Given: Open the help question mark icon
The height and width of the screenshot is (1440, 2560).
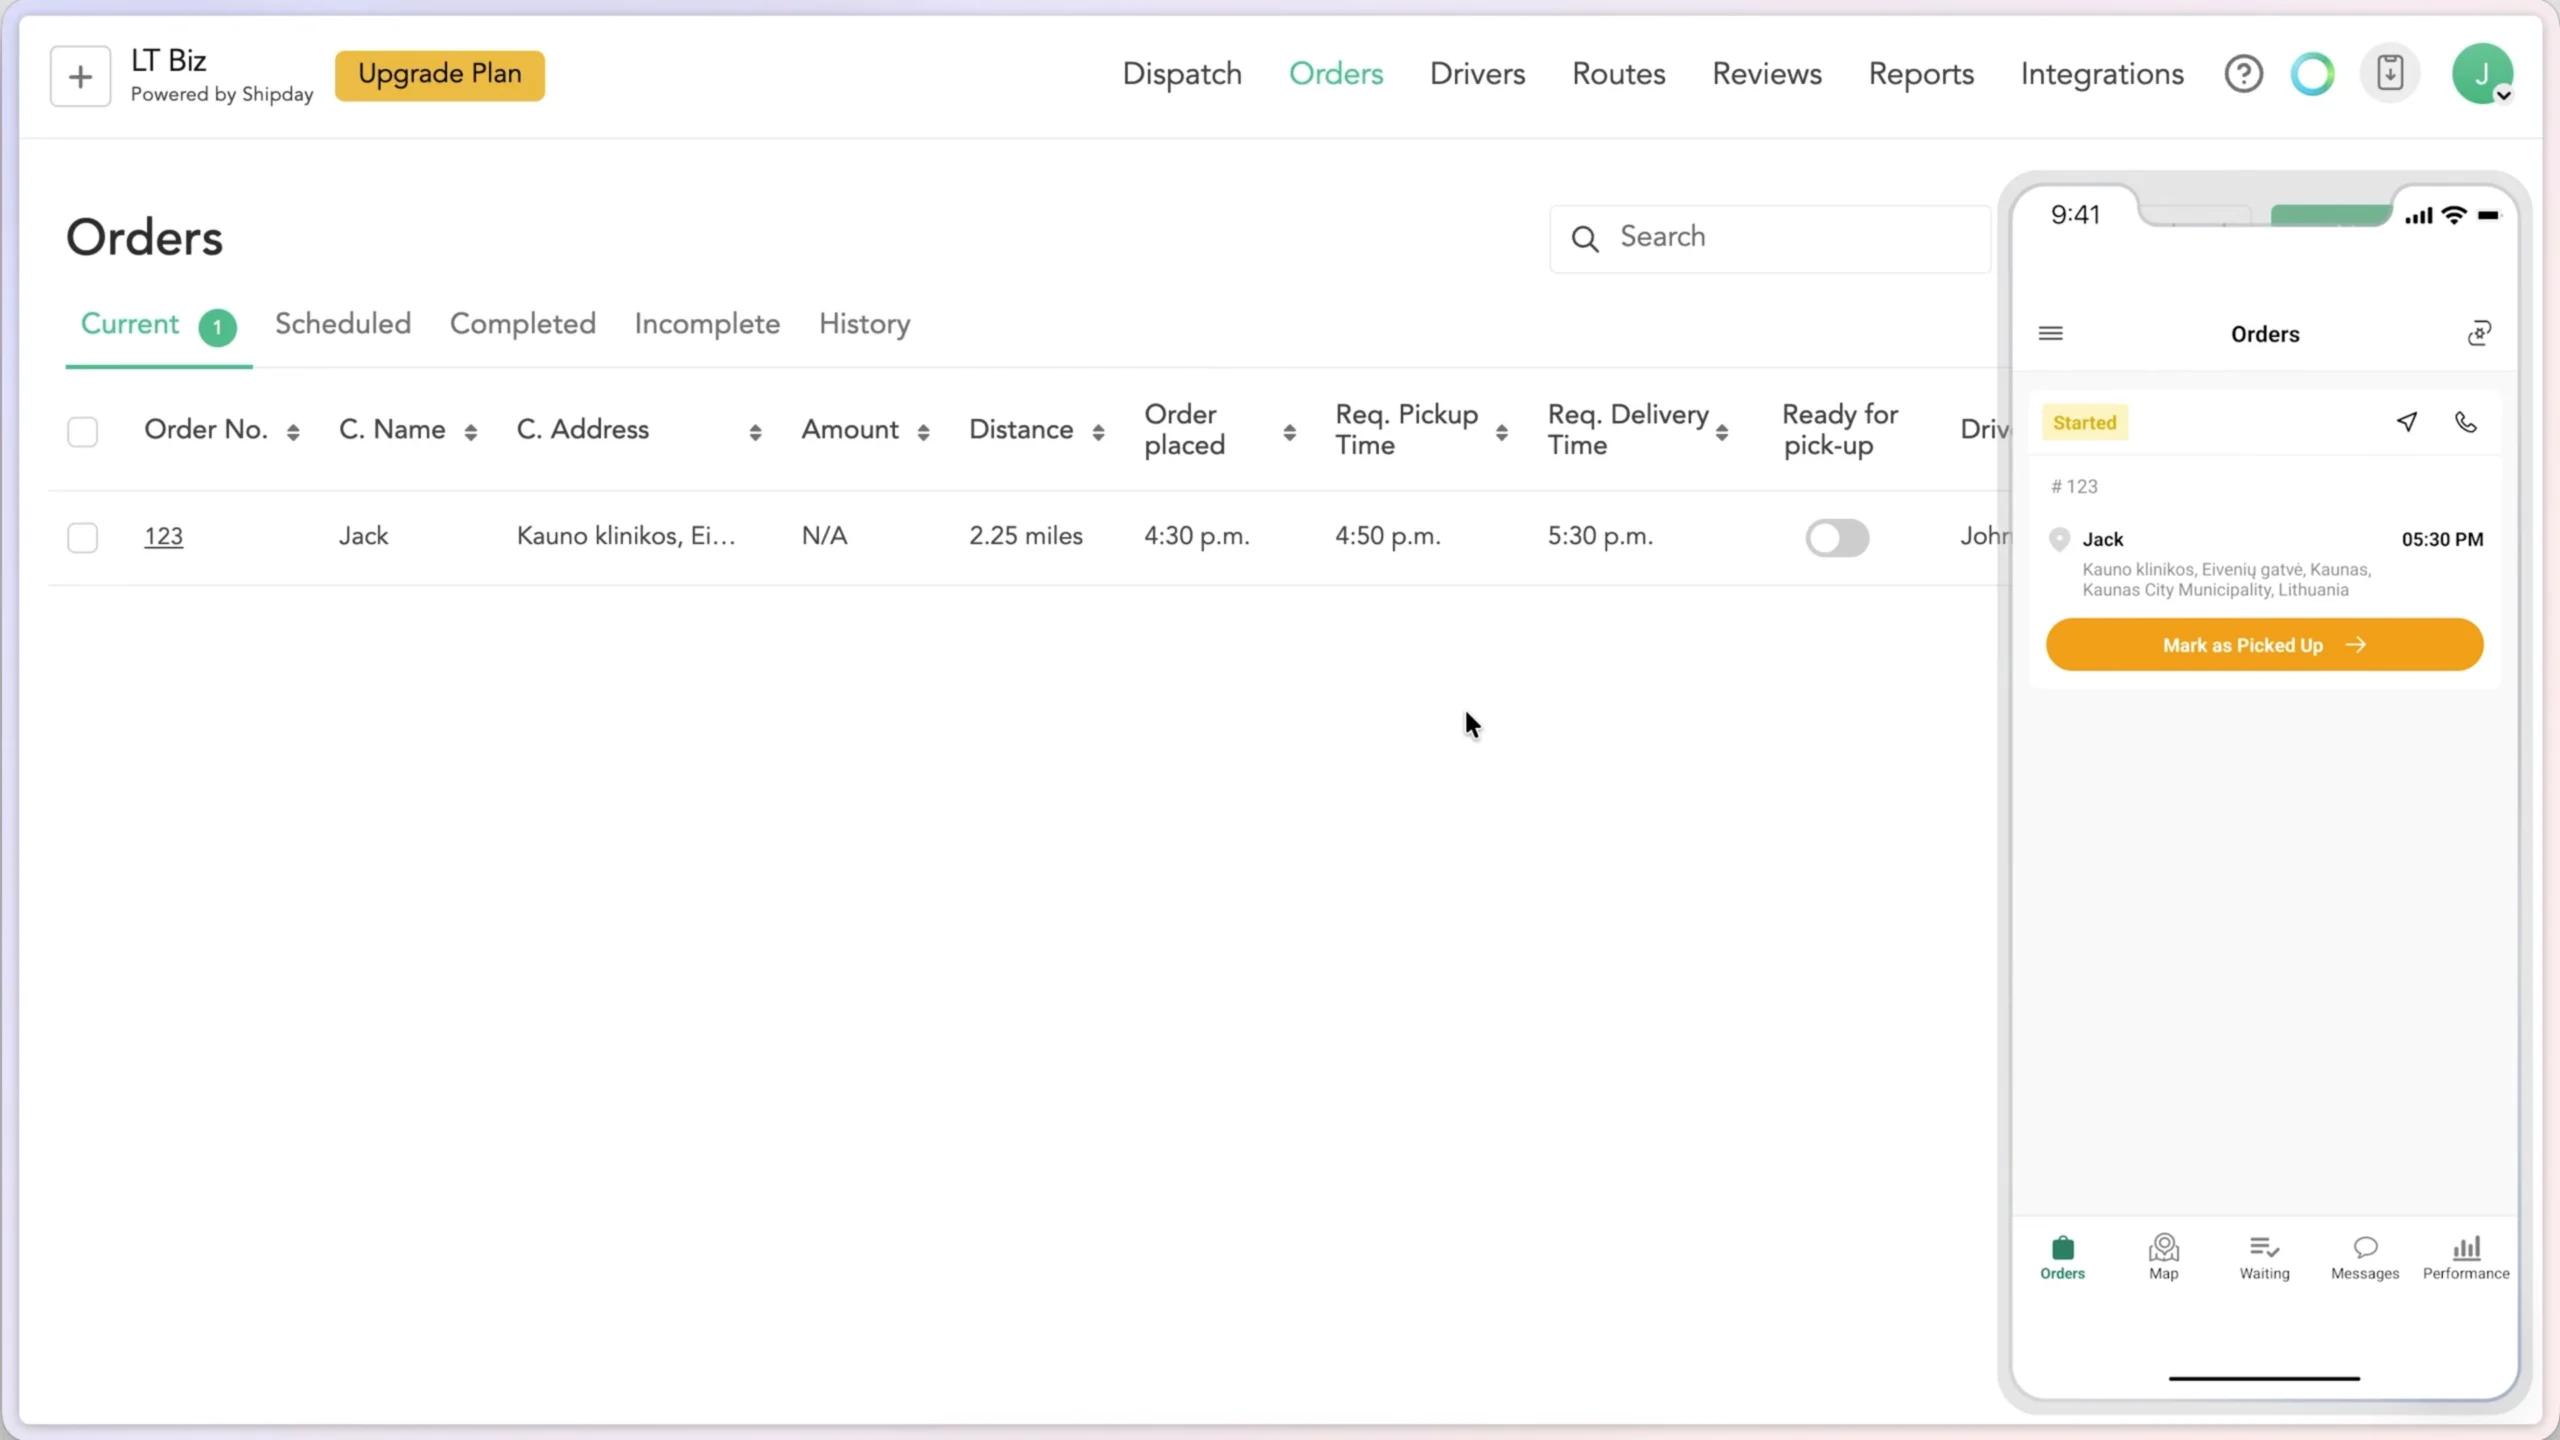Looking at the screenshot, I should (2243, 73).
